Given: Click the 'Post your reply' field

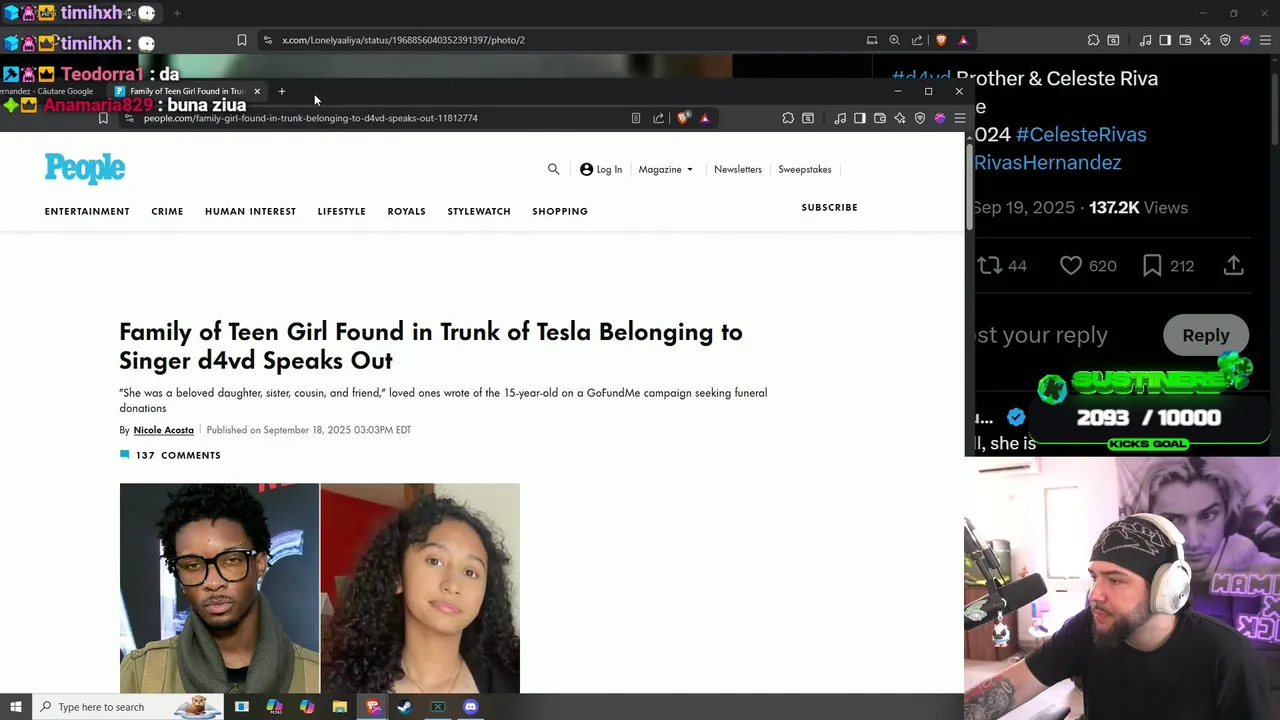Looking at the screenshot, I should click(x=1042, y=335).
